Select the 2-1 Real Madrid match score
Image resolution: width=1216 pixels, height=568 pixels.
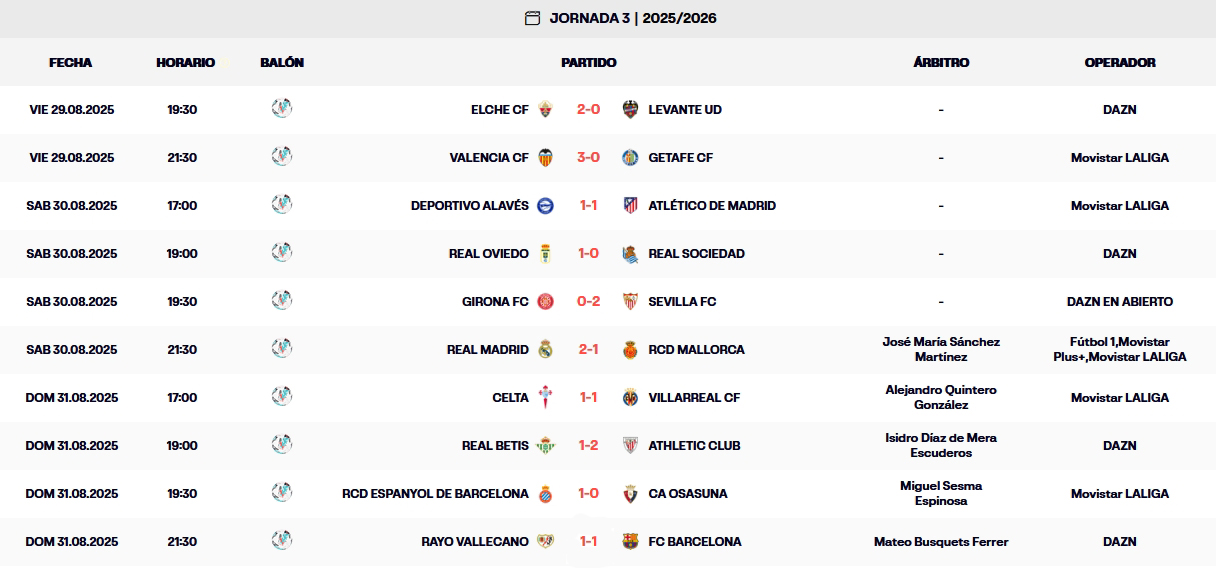[588, 349]
